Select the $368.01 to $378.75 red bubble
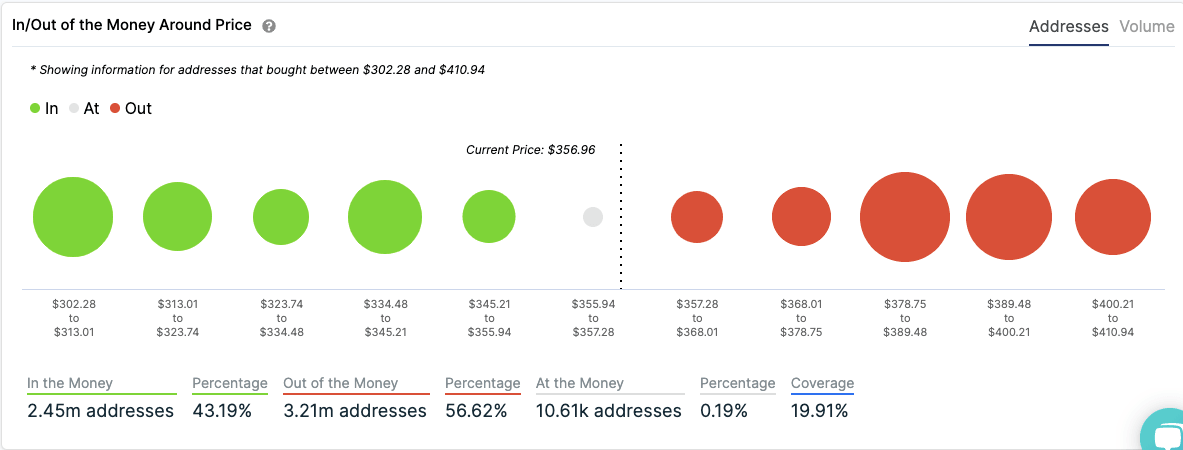1183x450 pixels. 801,217
